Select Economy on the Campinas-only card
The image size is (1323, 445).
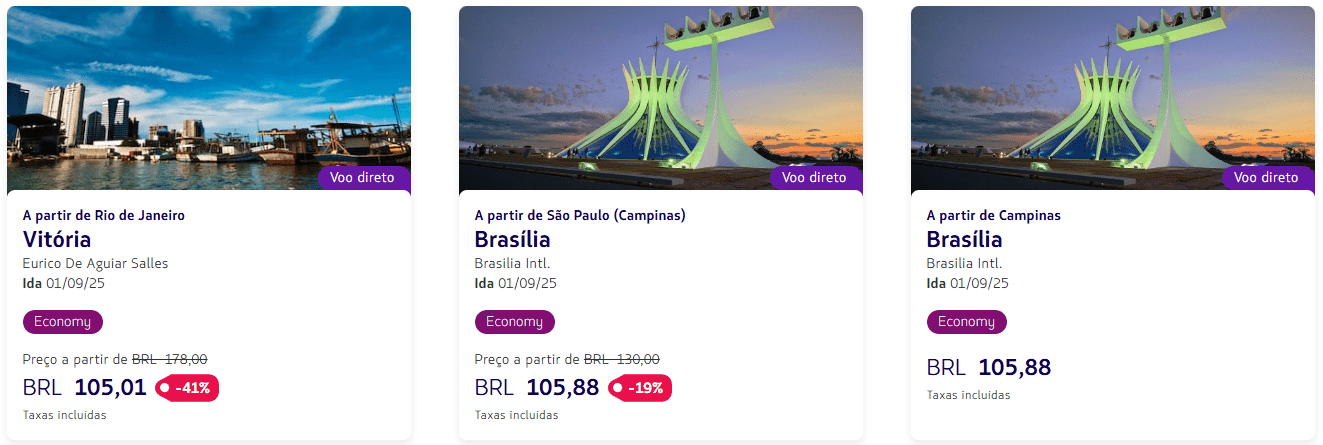click(966, 322)
